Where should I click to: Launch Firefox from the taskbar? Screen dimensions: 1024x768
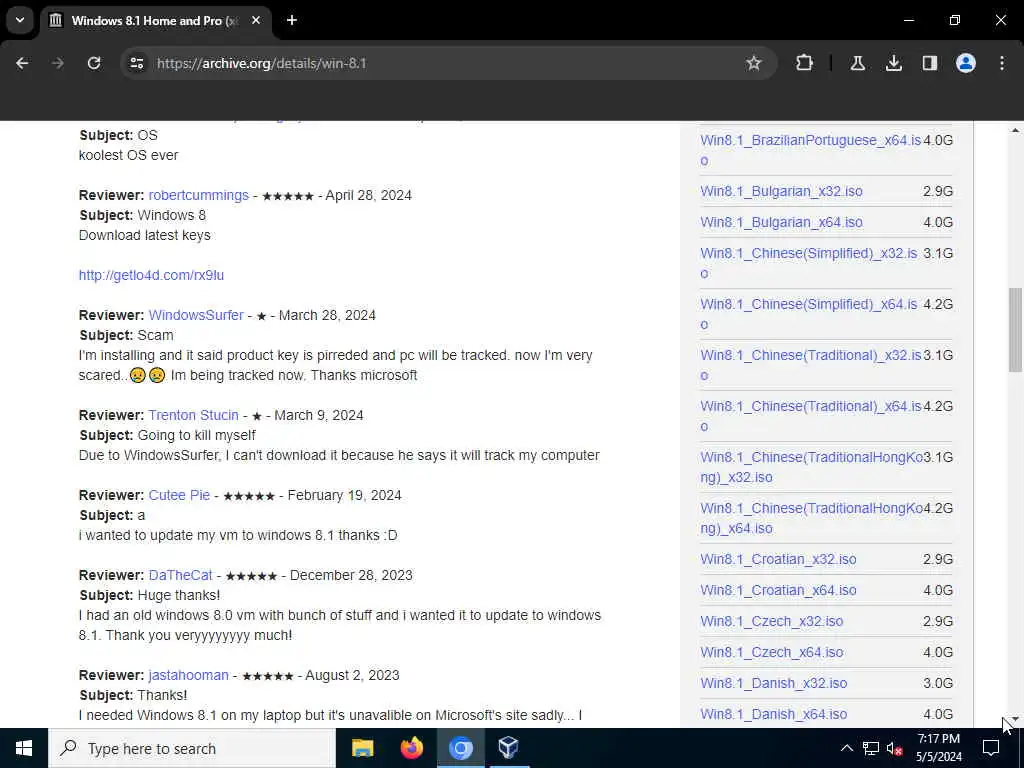(411, 748)
